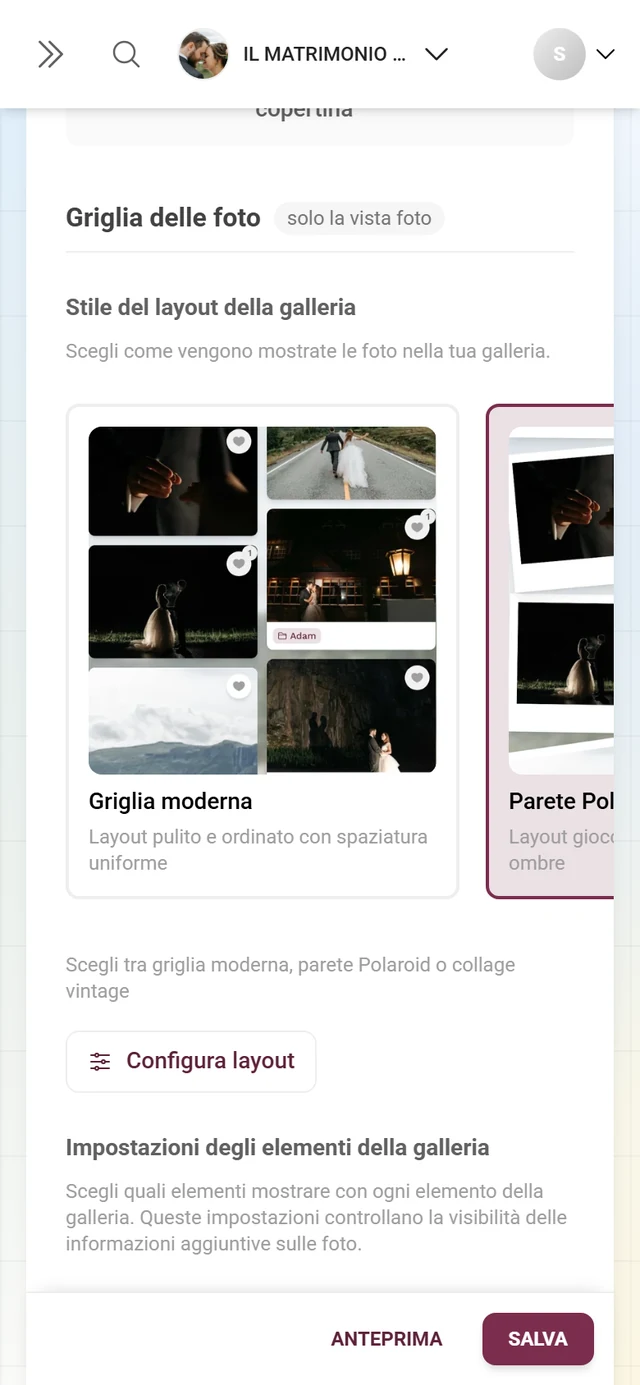Click the SALVA button
Screen dimensions: 640x1385
click(x=538, y=1339)
